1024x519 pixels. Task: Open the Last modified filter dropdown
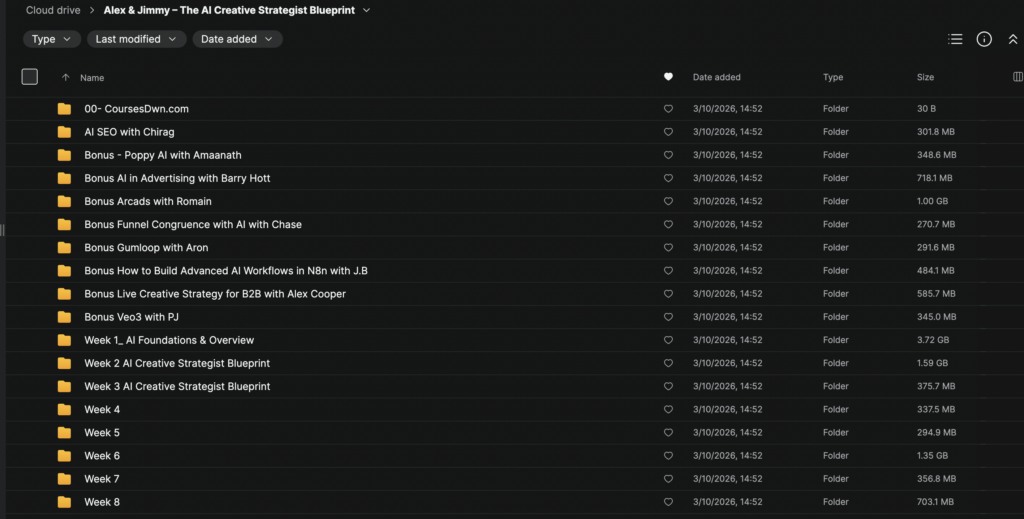(x=136, y=39)
